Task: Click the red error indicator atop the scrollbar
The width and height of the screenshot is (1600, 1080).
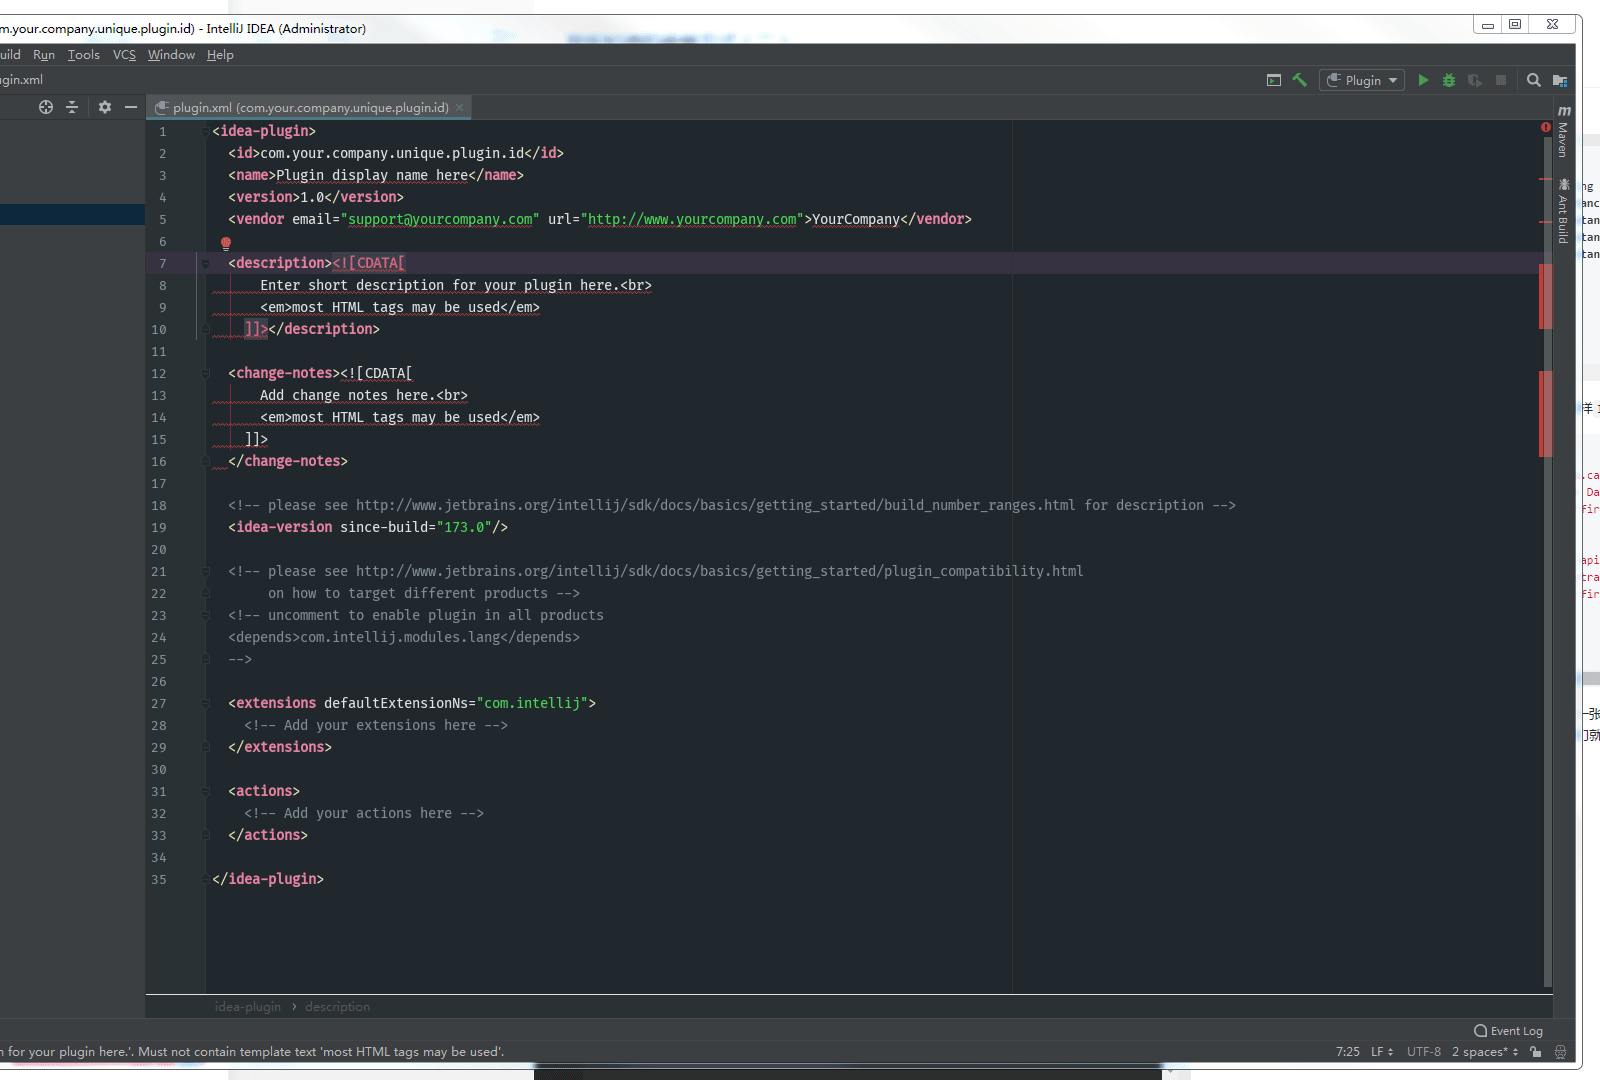Action: pyautogui.click(x=1546, y=127)
